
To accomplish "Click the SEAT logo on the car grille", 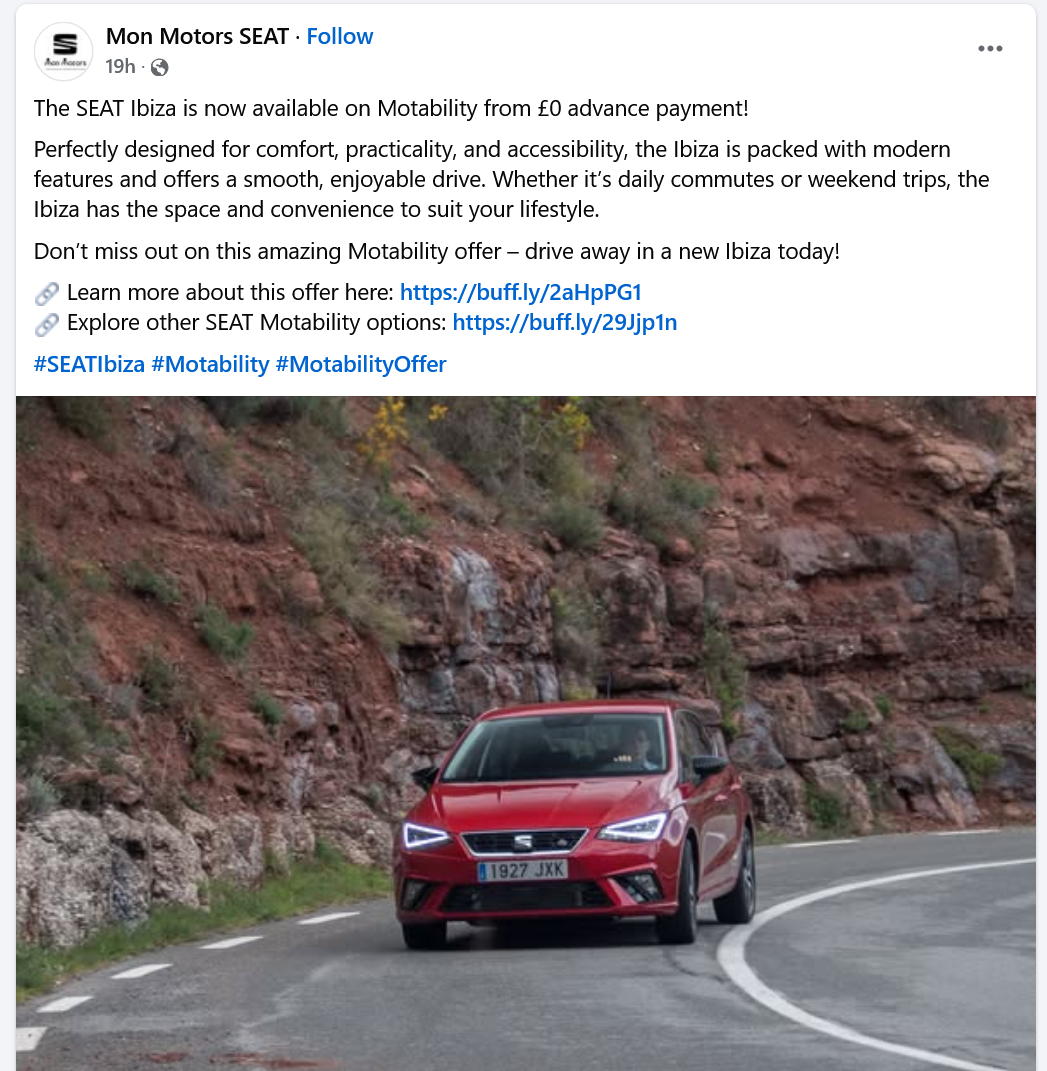I will click(x=522, y=842).
